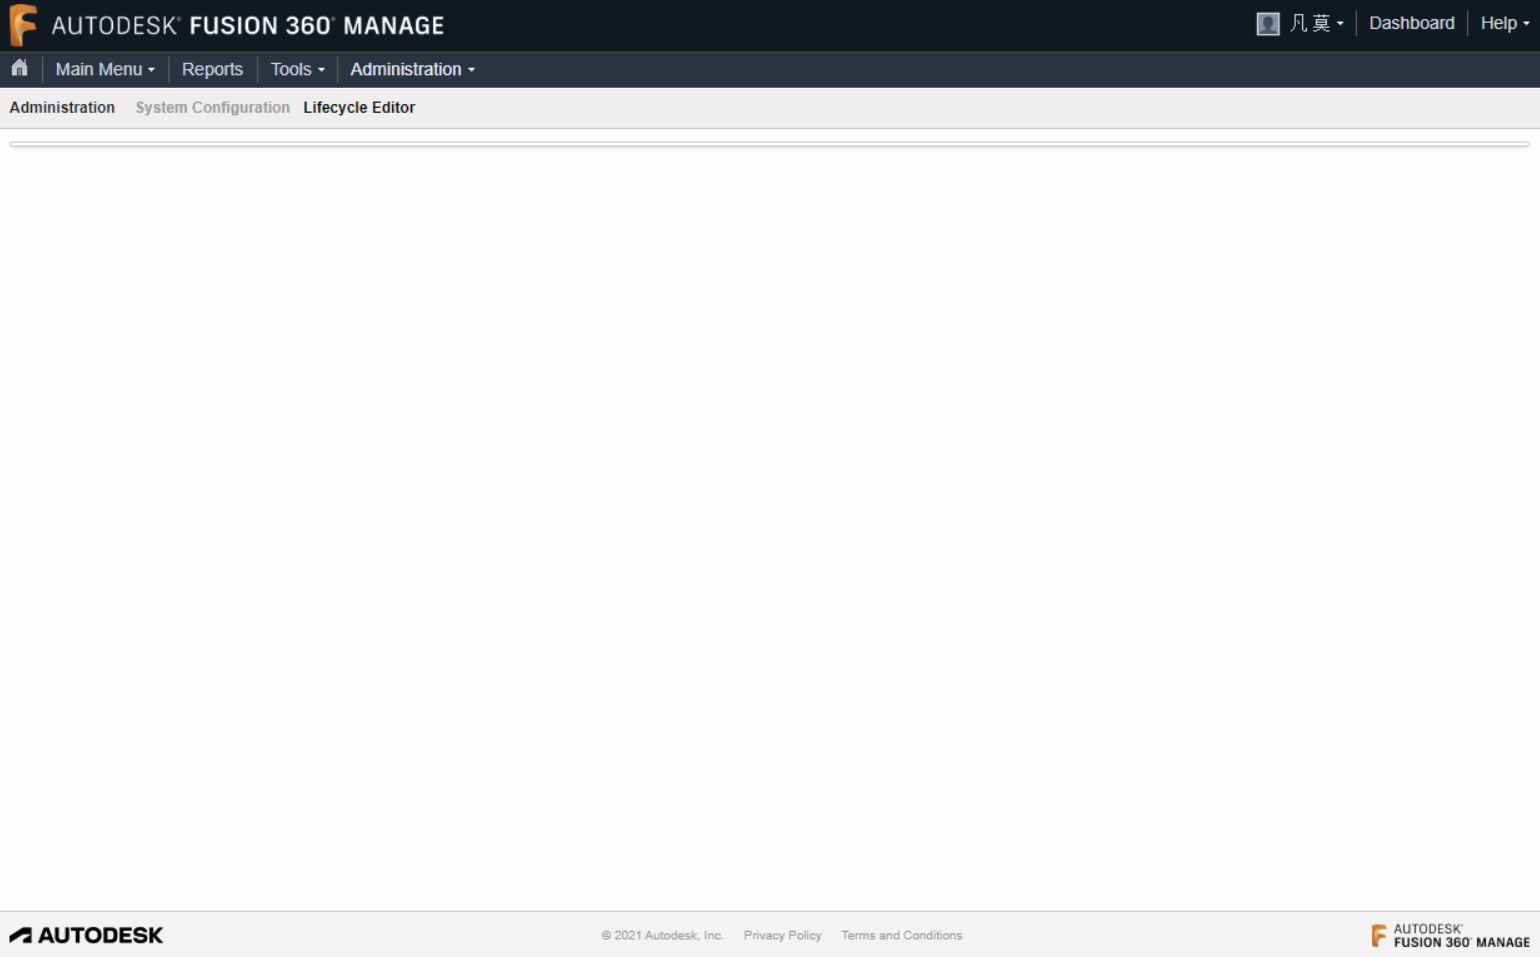Click the Lifecycle Editor breadcrumb
Image resolution: width=1540 pixels, height=957 pixels.
click(x=359, y=107)
